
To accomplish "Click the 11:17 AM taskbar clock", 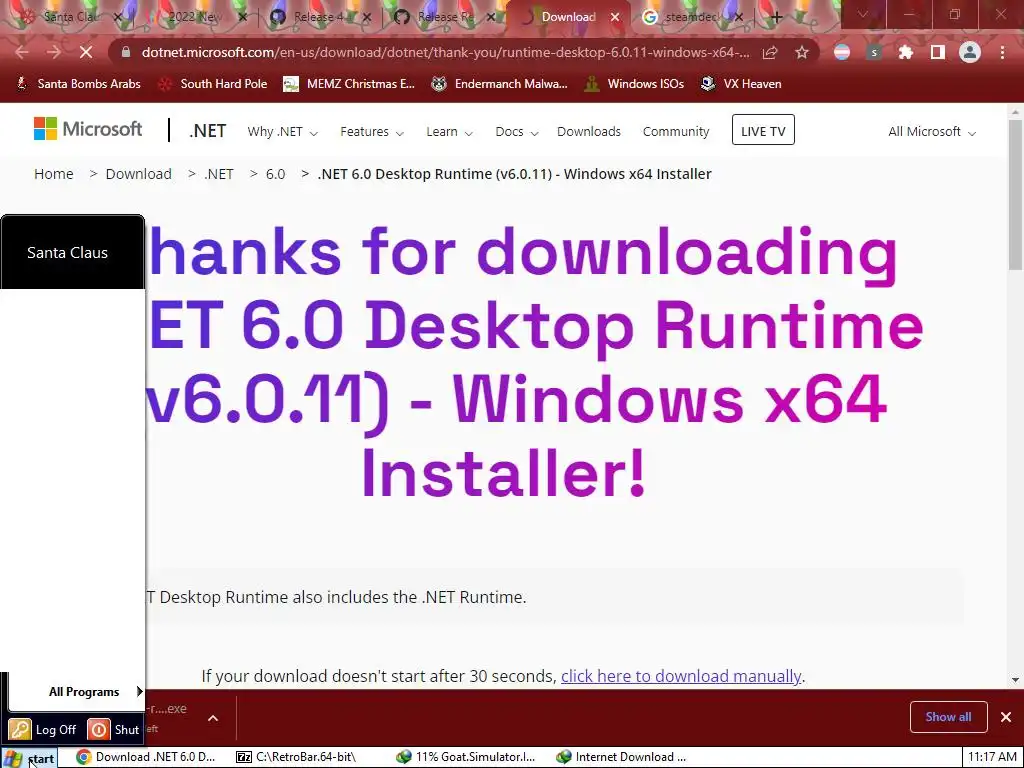I will click(992, 757).
